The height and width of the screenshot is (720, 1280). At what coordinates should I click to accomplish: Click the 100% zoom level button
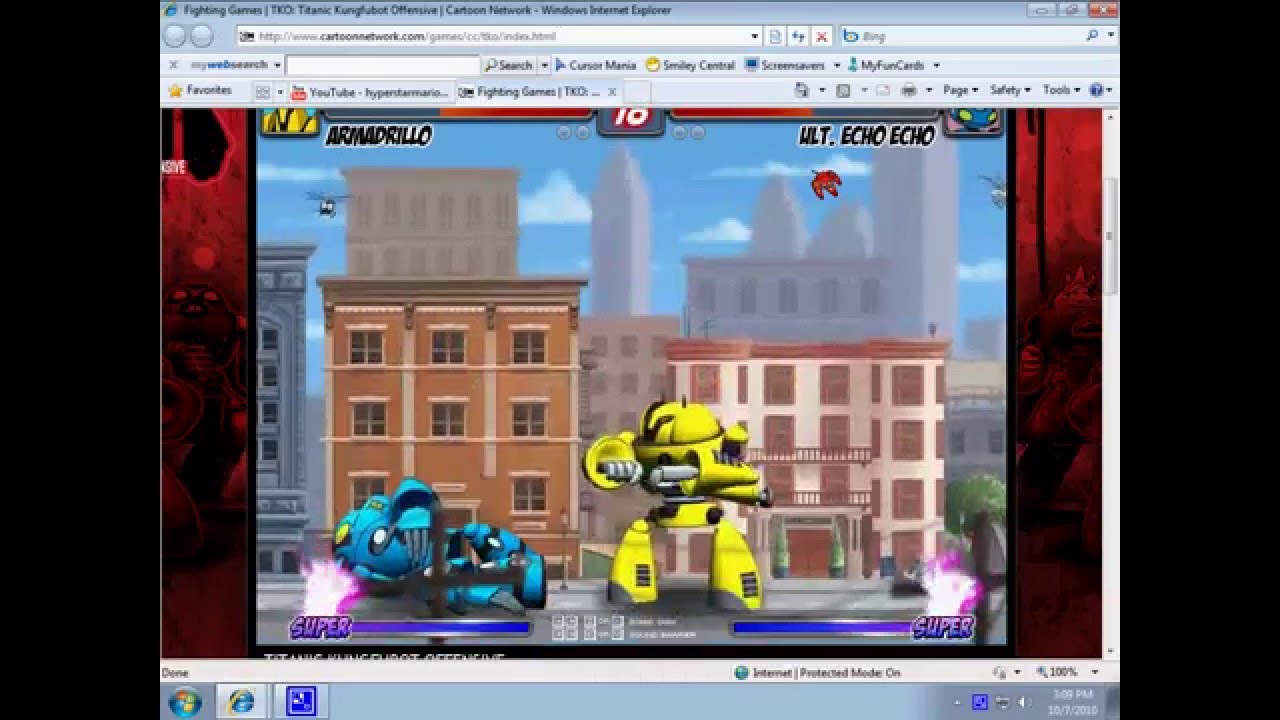(1057, 673)
